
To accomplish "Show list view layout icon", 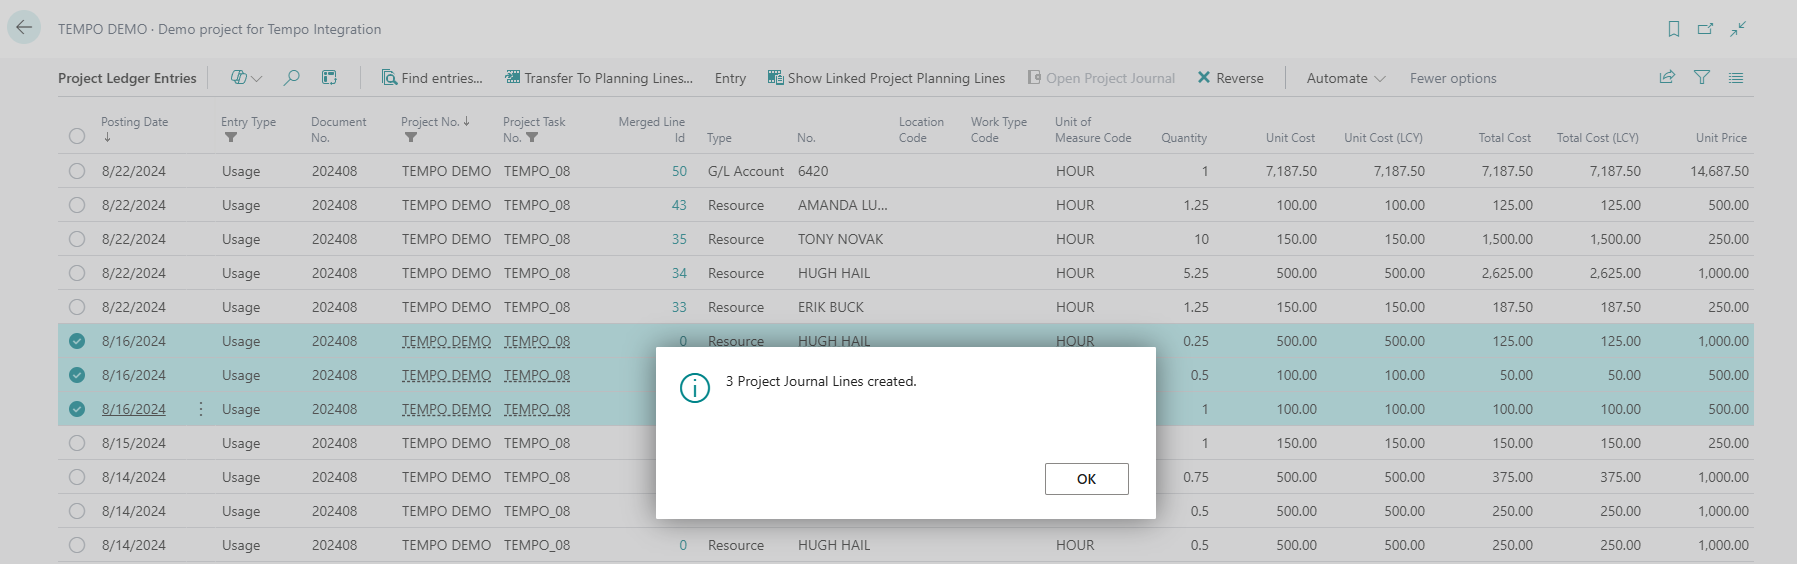I will [x=1736, y=78].
